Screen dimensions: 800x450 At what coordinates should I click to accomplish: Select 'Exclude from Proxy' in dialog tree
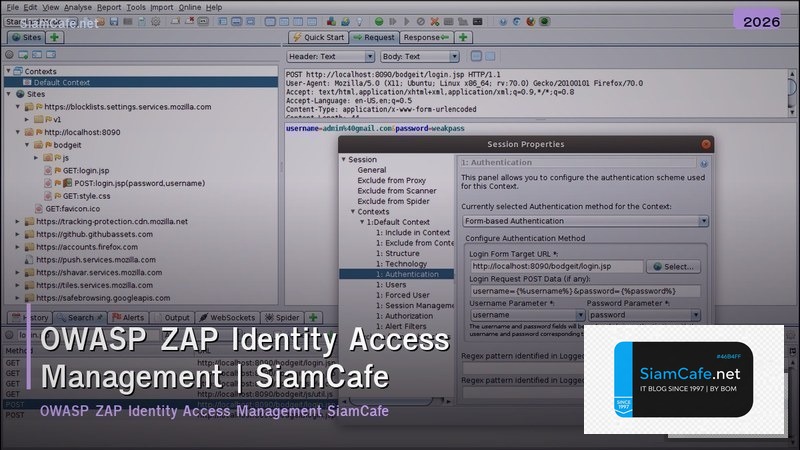[x=391, y=180]
